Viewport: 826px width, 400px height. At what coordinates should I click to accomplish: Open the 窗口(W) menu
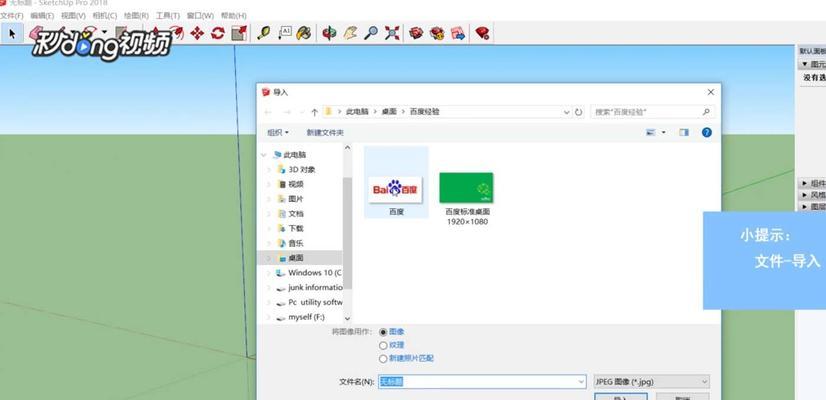200,16
